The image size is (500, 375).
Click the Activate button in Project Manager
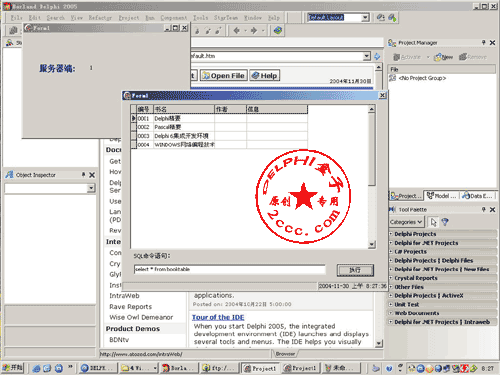[407, 57]
